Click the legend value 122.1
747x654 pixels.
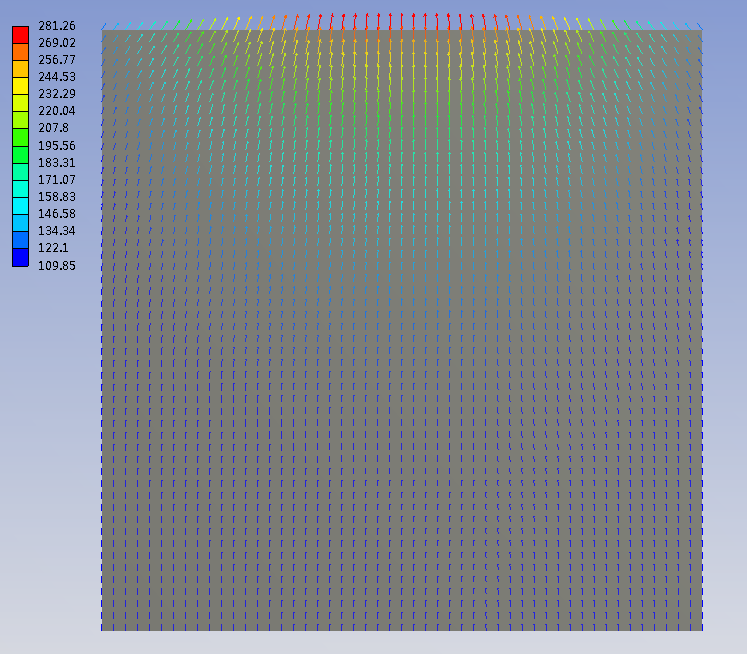(53, 248)
